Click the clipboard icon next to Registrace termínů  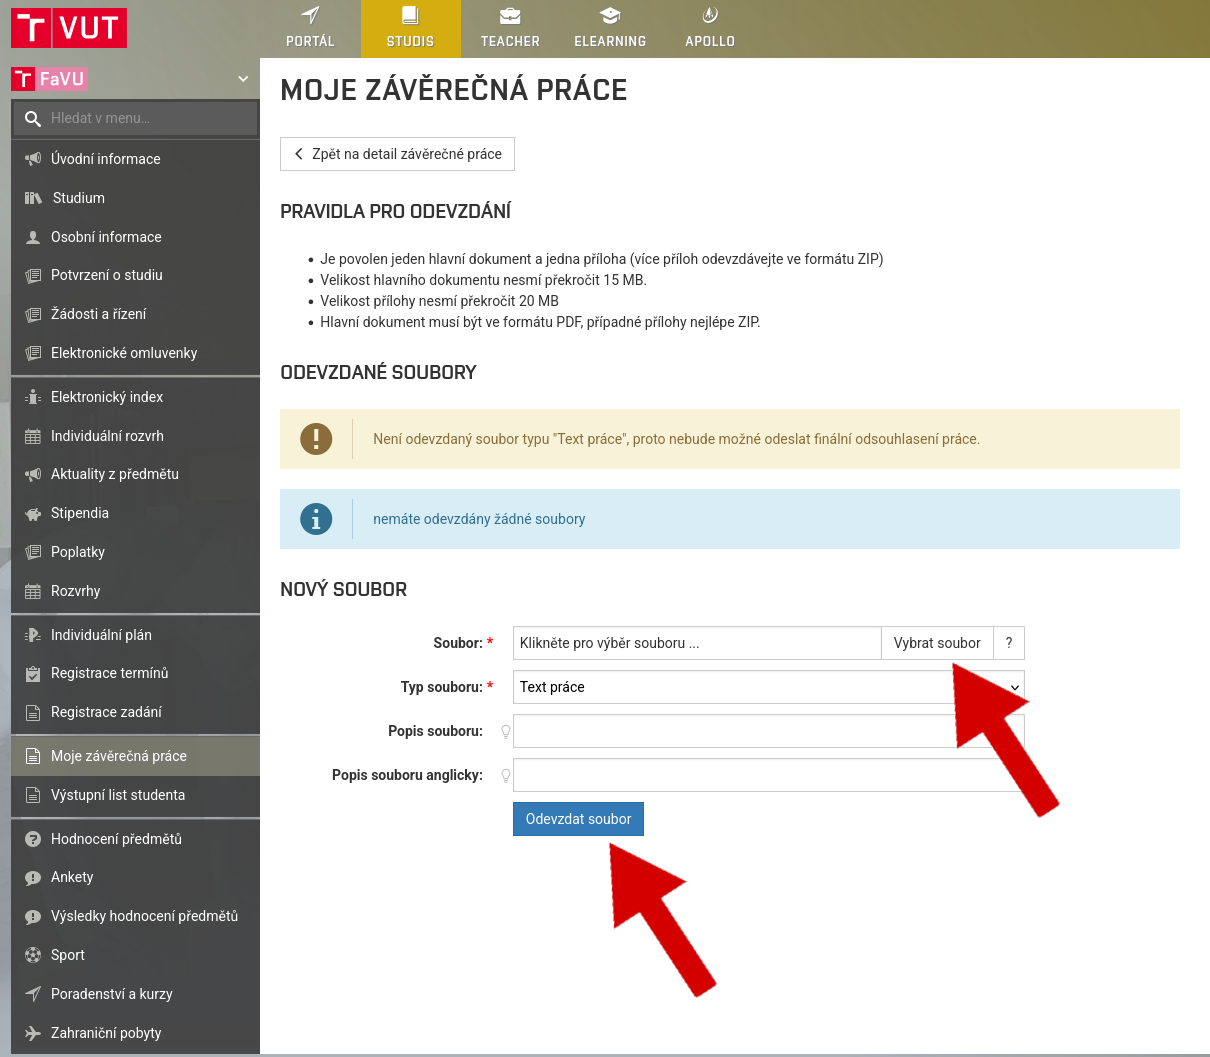(33, 673)
